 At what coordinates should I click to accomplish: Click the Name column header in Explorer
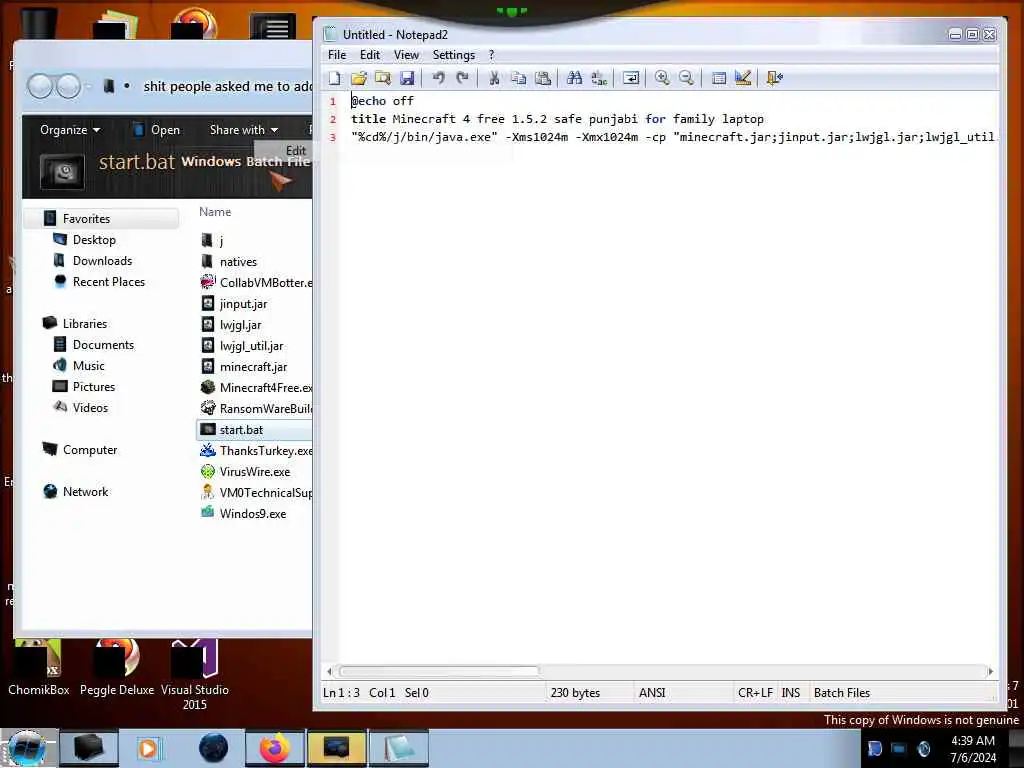pos(215,212)
